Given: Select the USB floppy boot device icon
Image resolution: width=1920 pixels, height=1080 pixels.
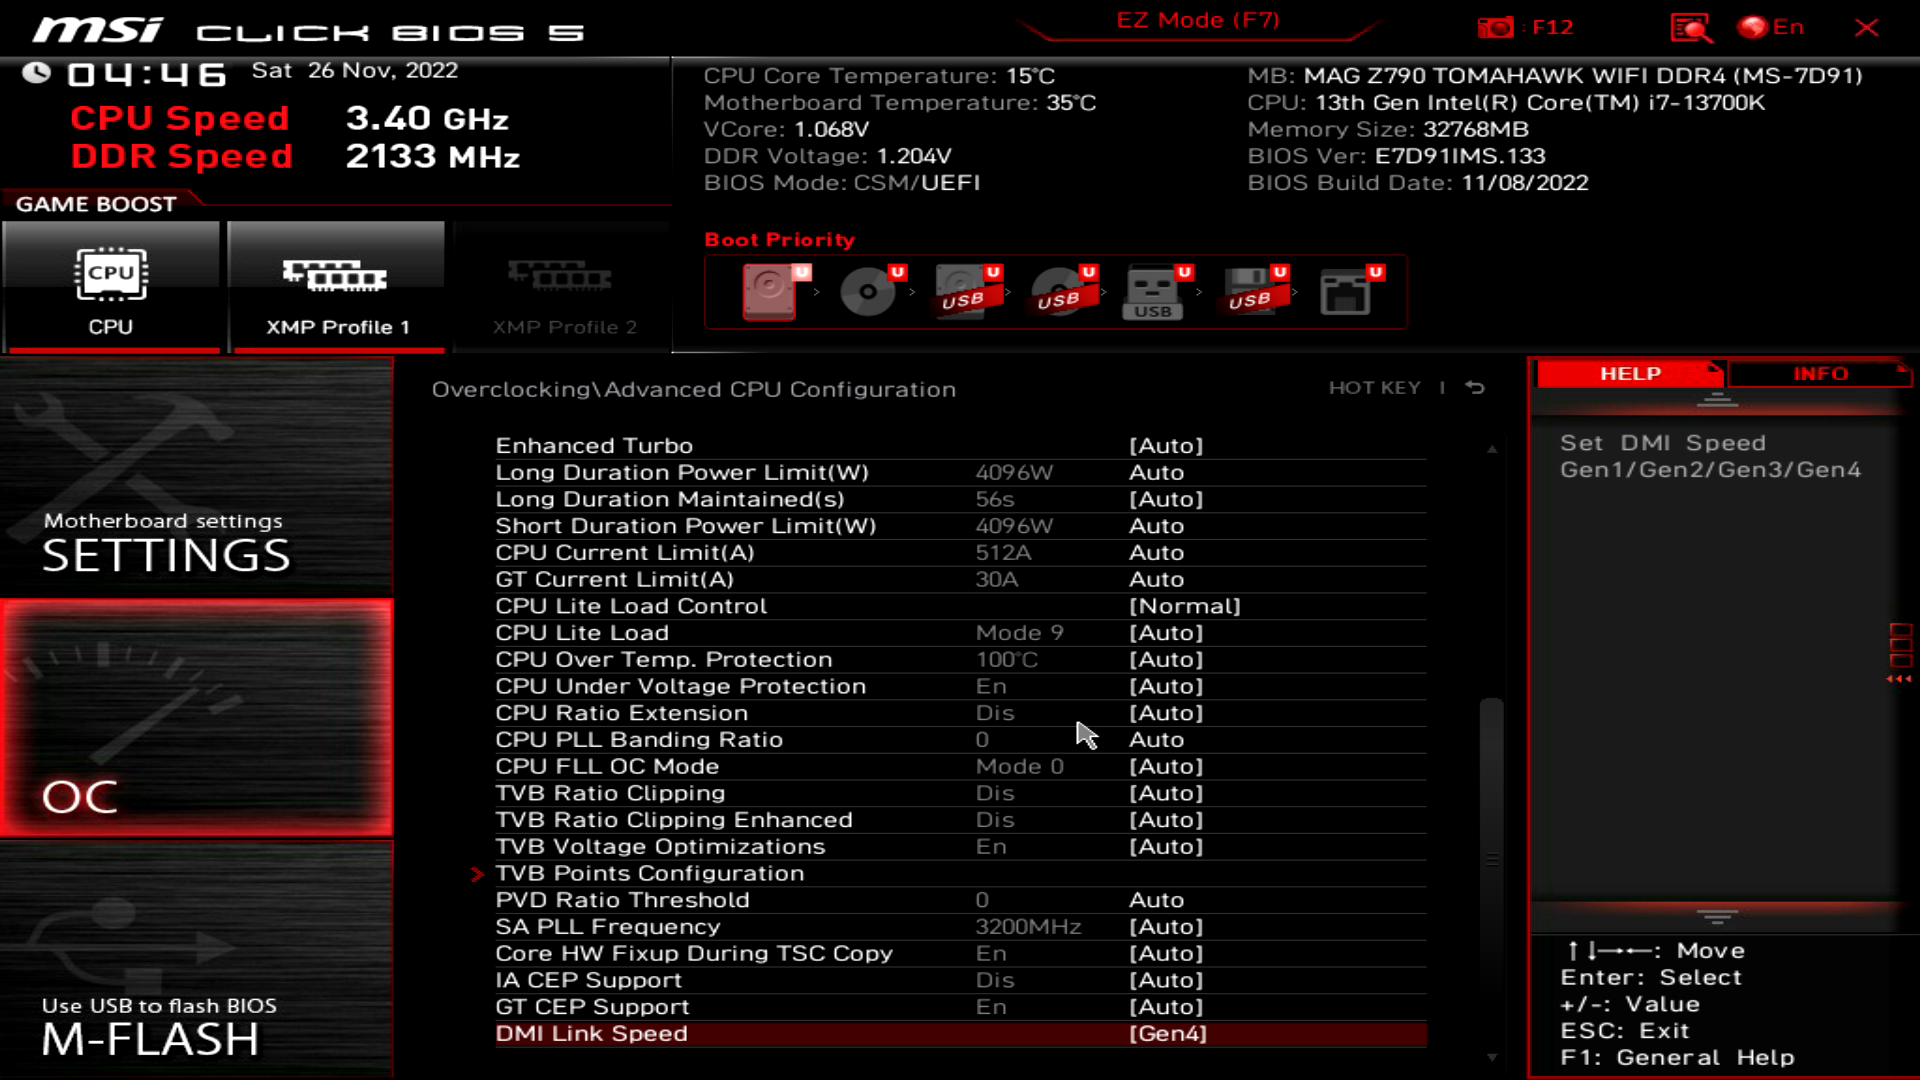Looking at the screenshot, I should tap(1252, 291).
